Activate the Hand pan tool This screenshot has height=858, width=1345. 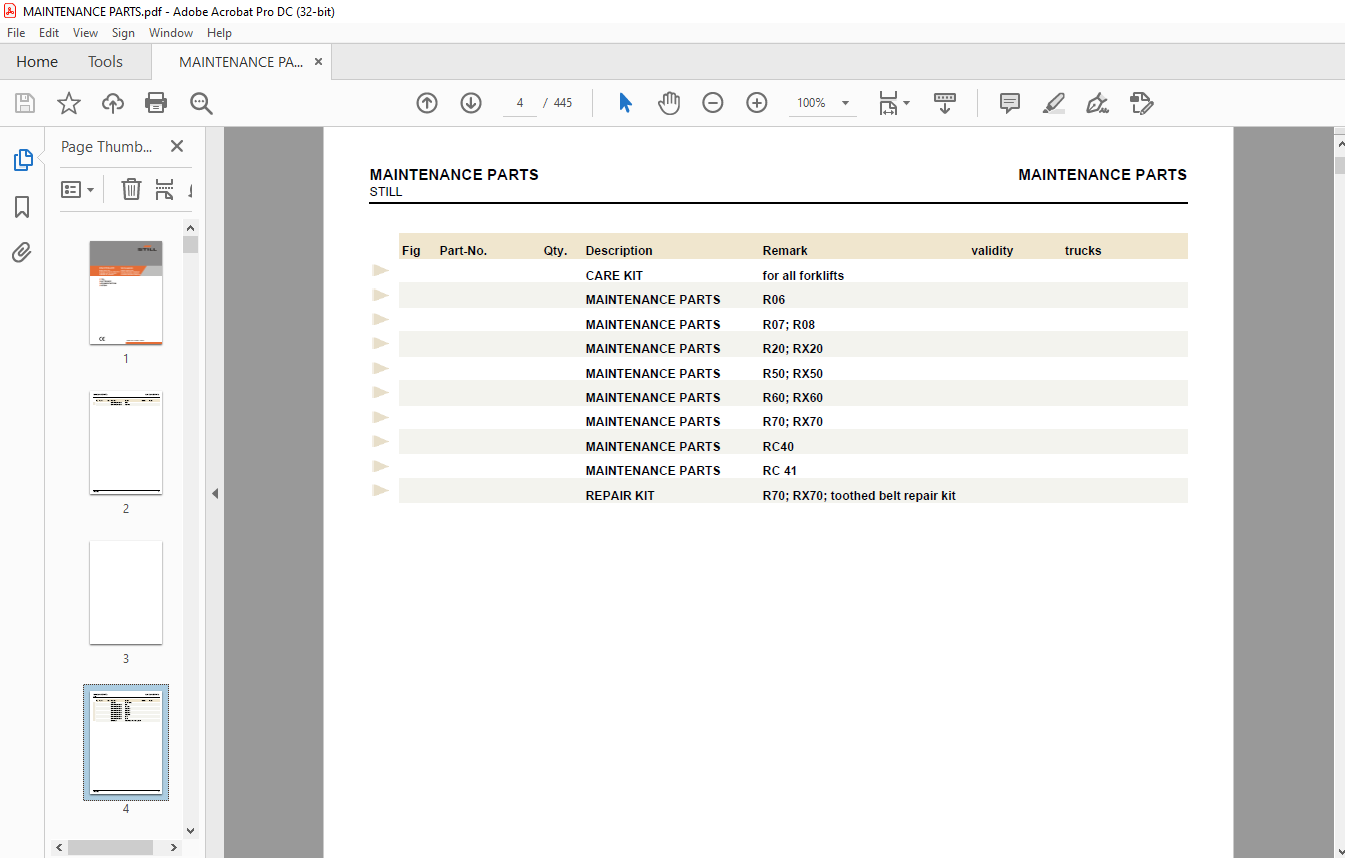[669, 103]
